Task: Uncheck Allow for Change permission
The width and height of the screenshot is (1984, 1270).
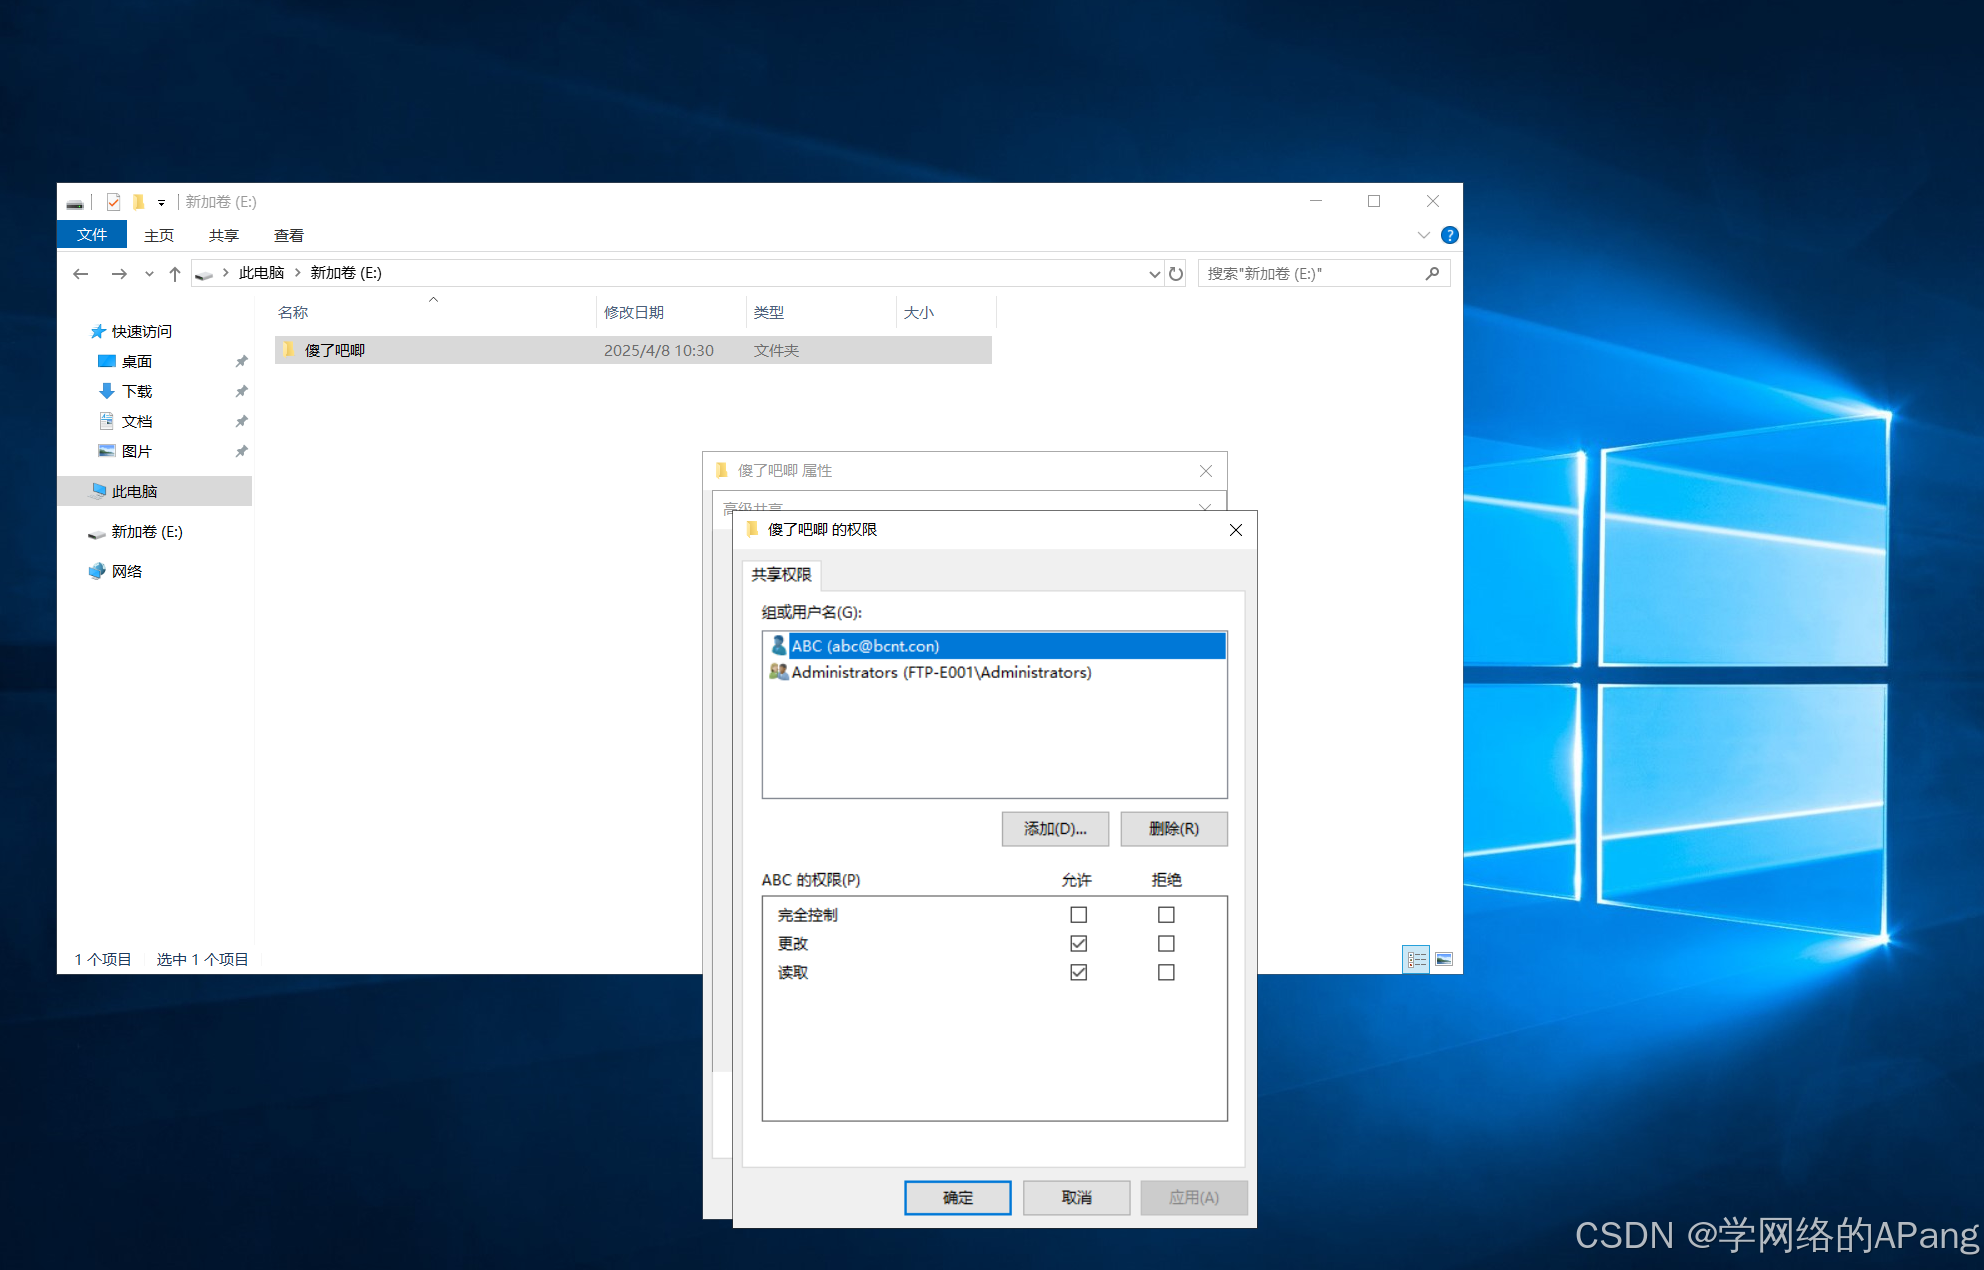Action: [1078, 943]
